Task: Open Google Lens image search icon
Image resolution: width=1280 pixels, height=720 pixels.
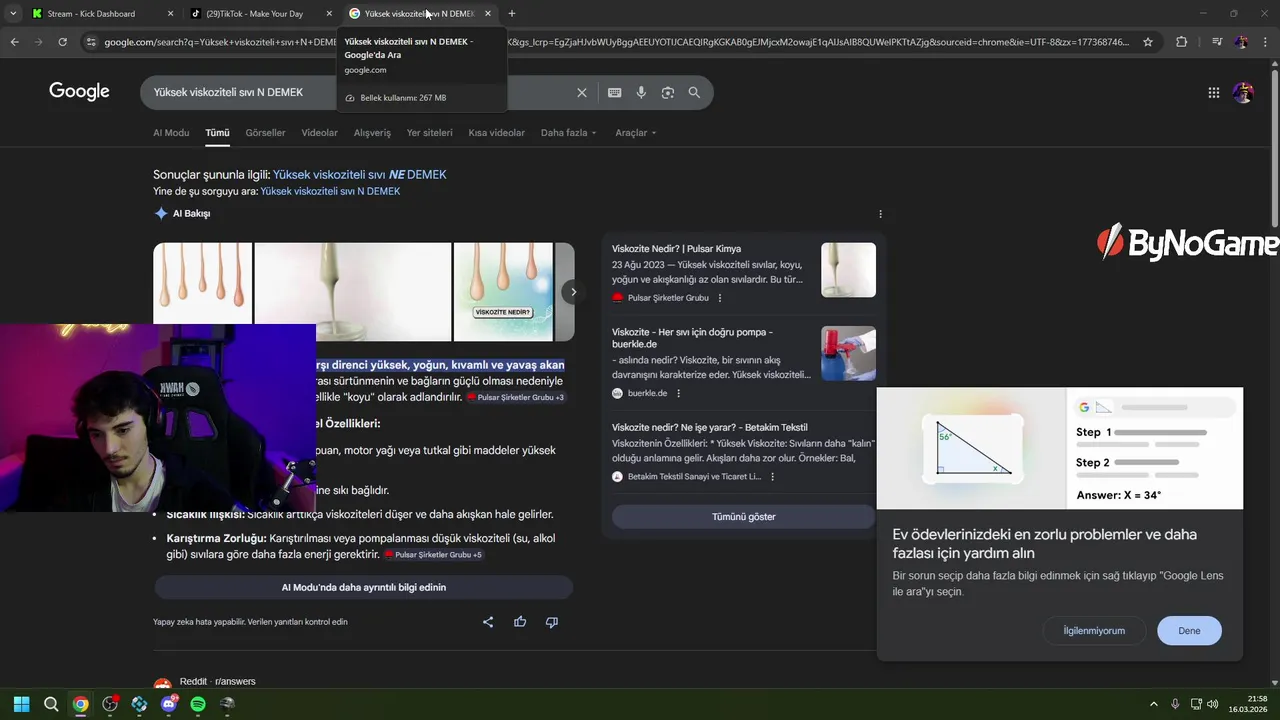Action: (668, 92)
